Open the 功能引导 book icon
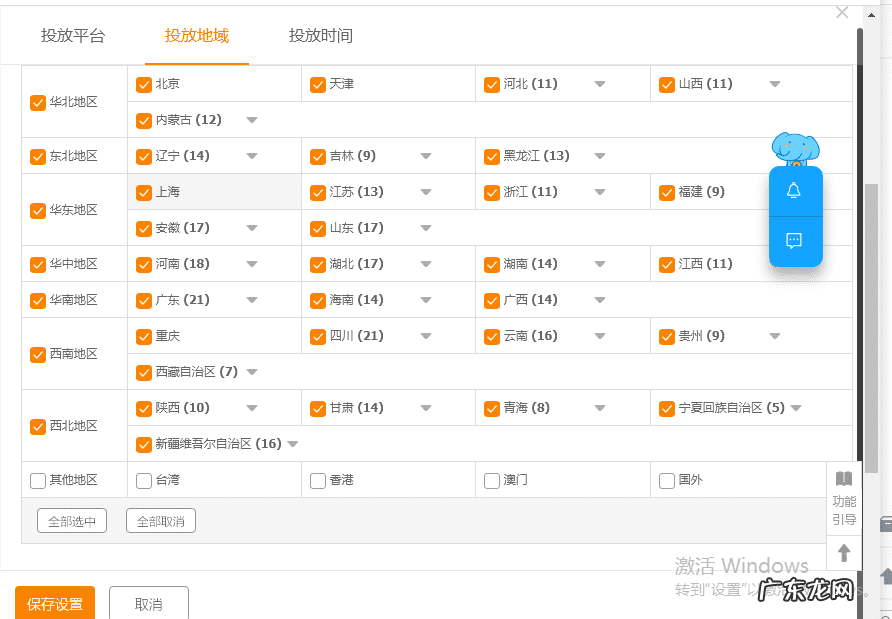The height and width of the screenshot is (619, 892). click(x=843, y=479)
